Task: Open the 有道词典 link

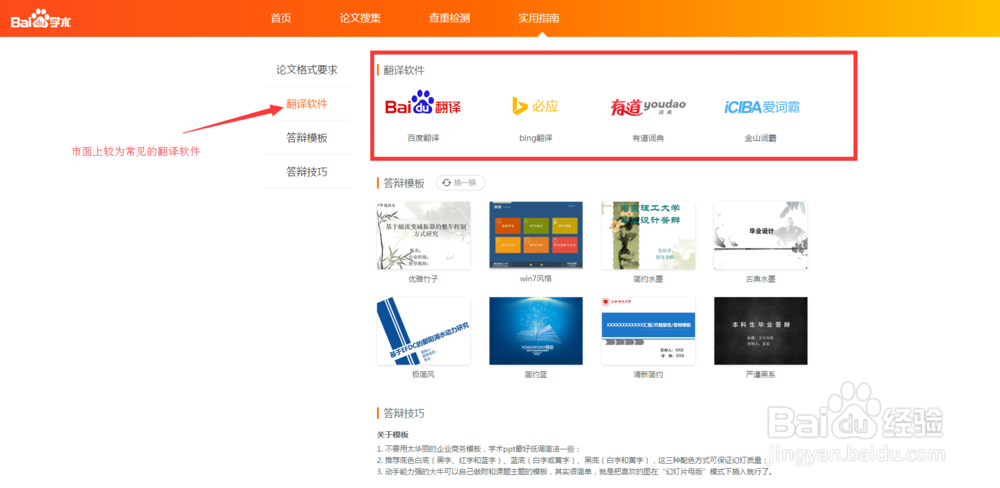Action: (648, 138)
